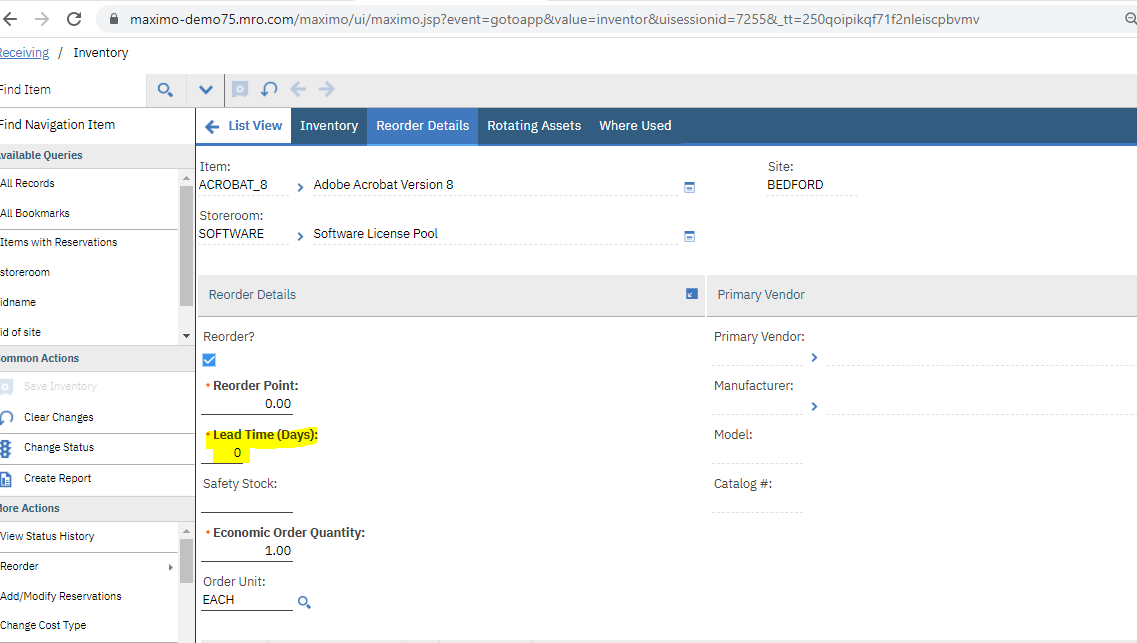
Task: Switch to the Where Used tab
Action: pyautogui.click(x=635, y=126)
